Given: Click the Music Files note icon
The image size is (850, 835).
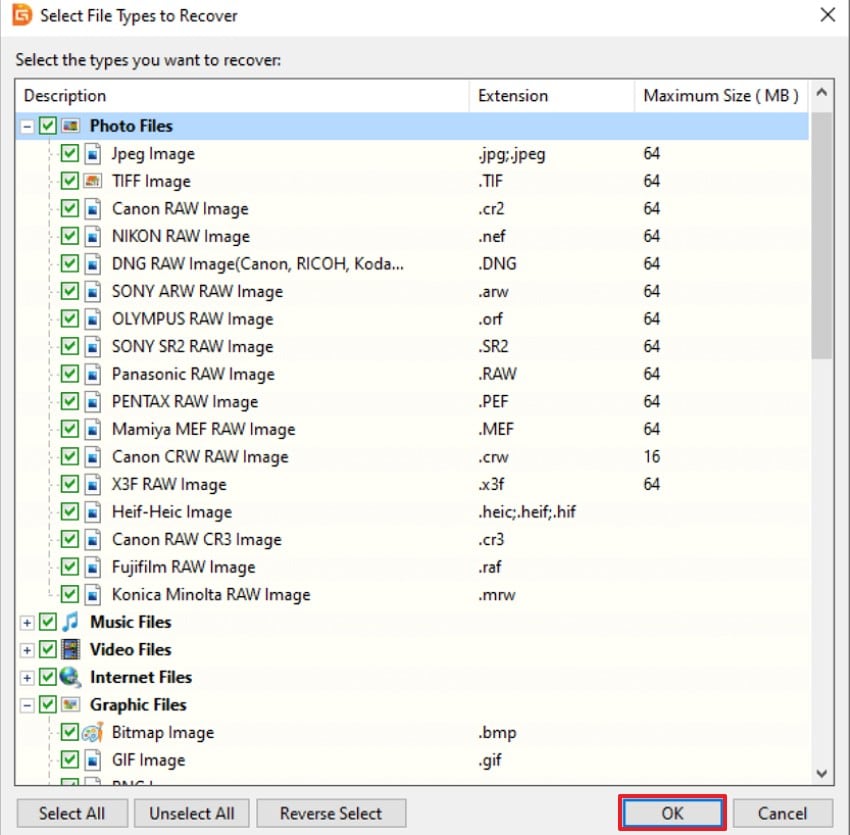Looking at the screenshot, I should coord(70,622).
